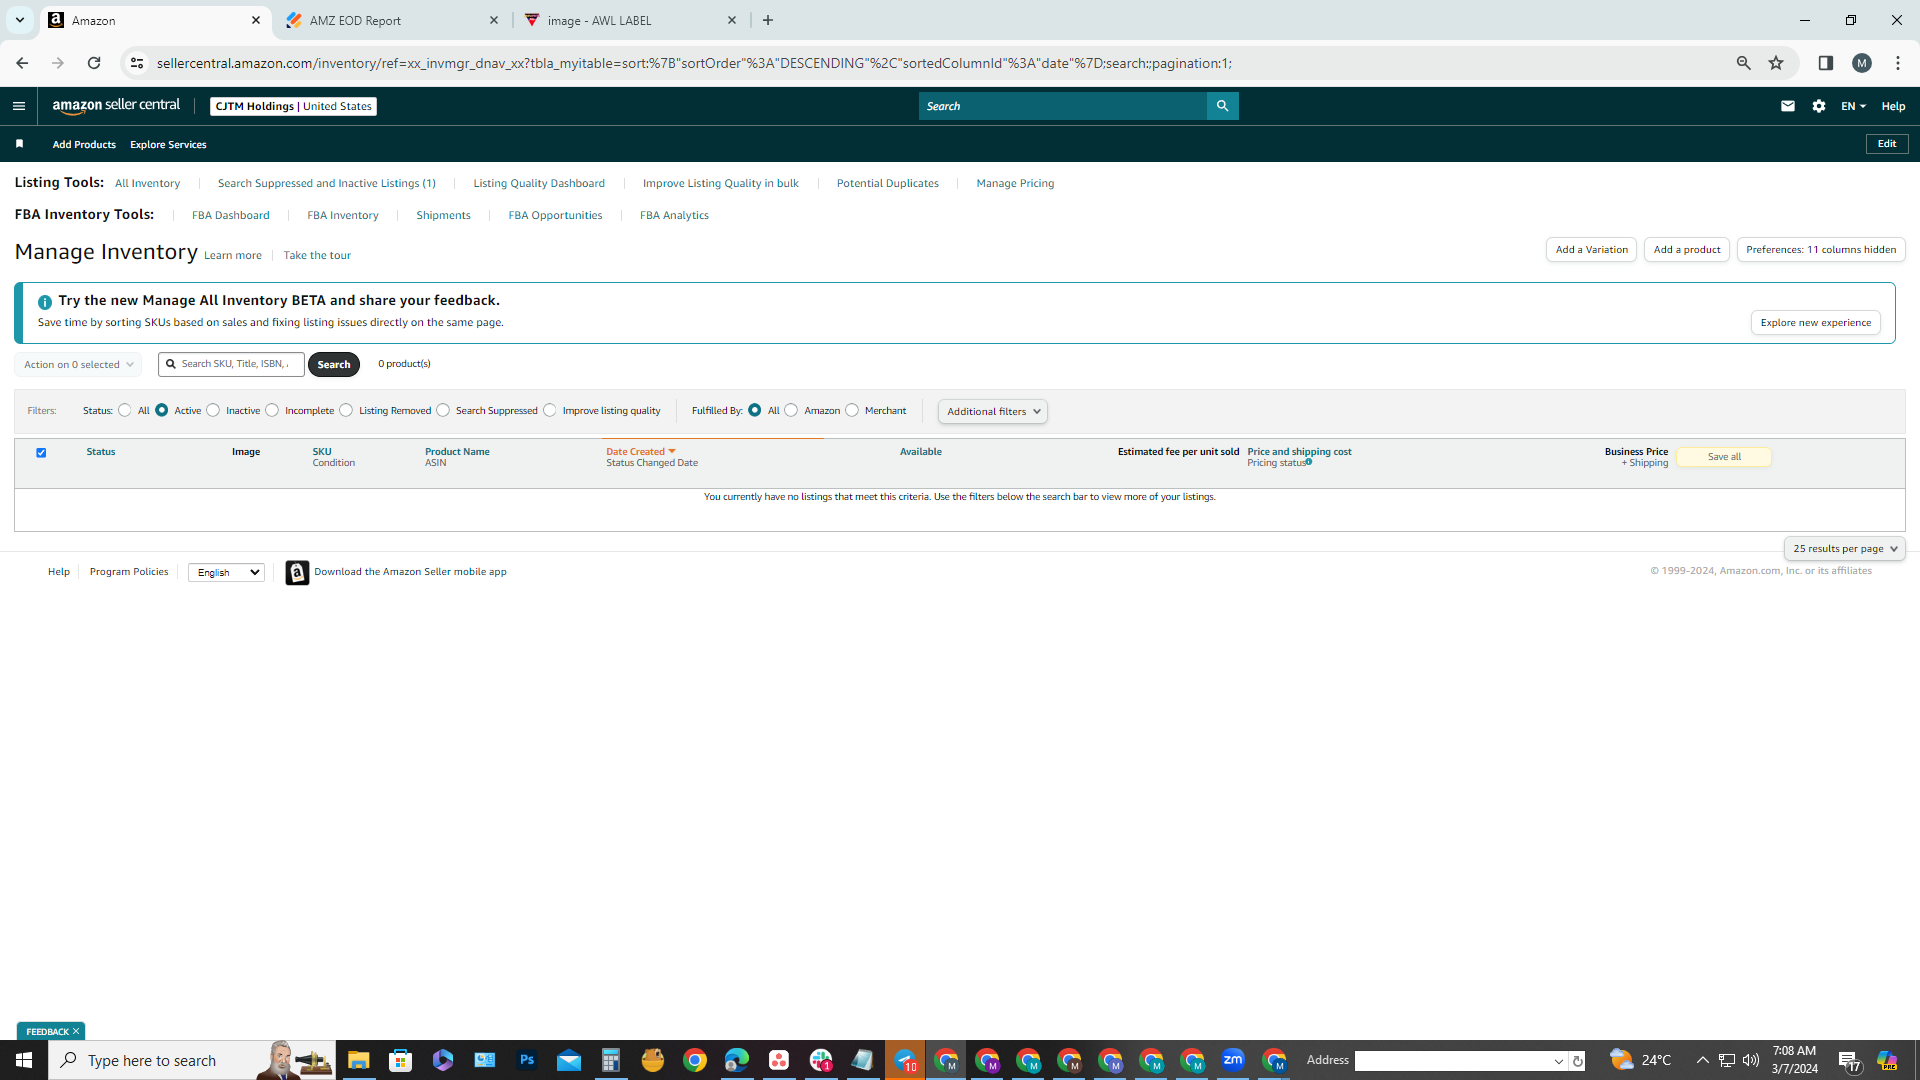Screen dimensions: 1920x1080
Task: Click Add a Variation button
Action: [x=1591, y=249]
